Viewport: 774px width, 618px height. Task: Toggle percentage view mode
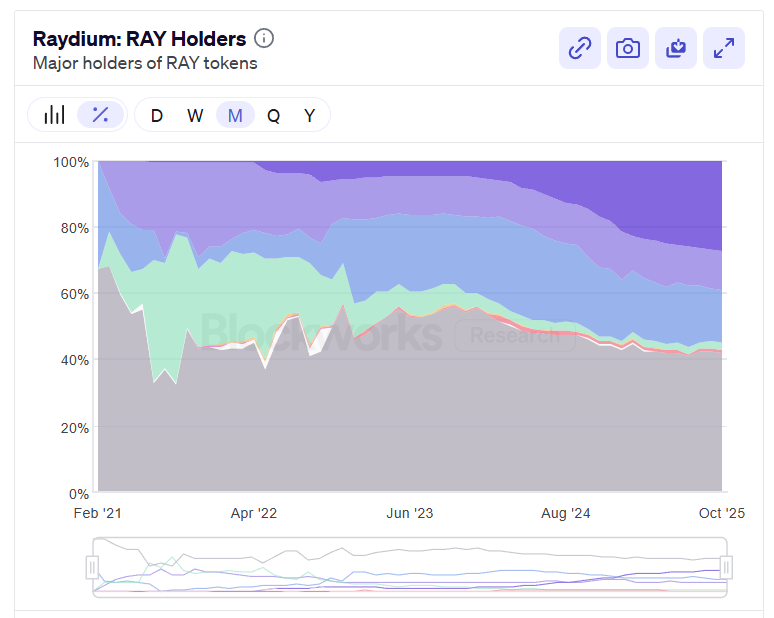click(100, 115)
